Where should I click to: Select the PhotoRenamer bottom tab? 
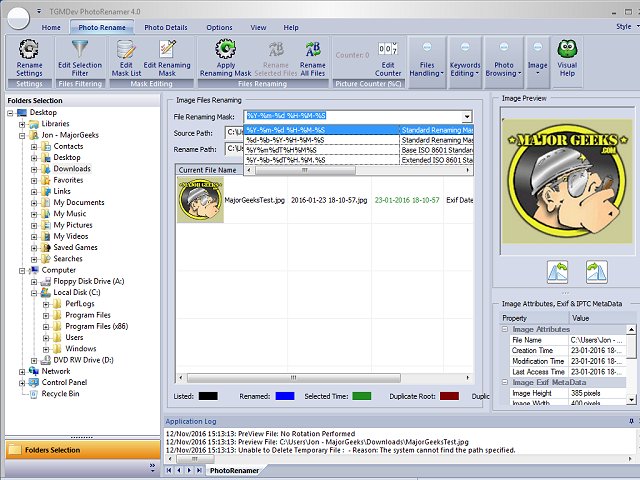(x=234, y=470)
